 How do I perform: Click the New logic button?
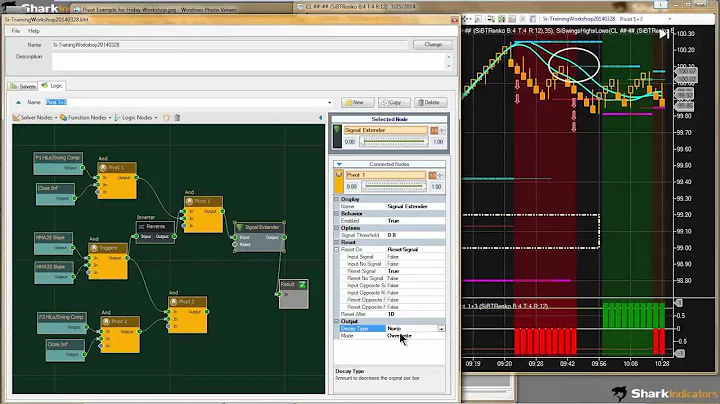click(358, 102)
